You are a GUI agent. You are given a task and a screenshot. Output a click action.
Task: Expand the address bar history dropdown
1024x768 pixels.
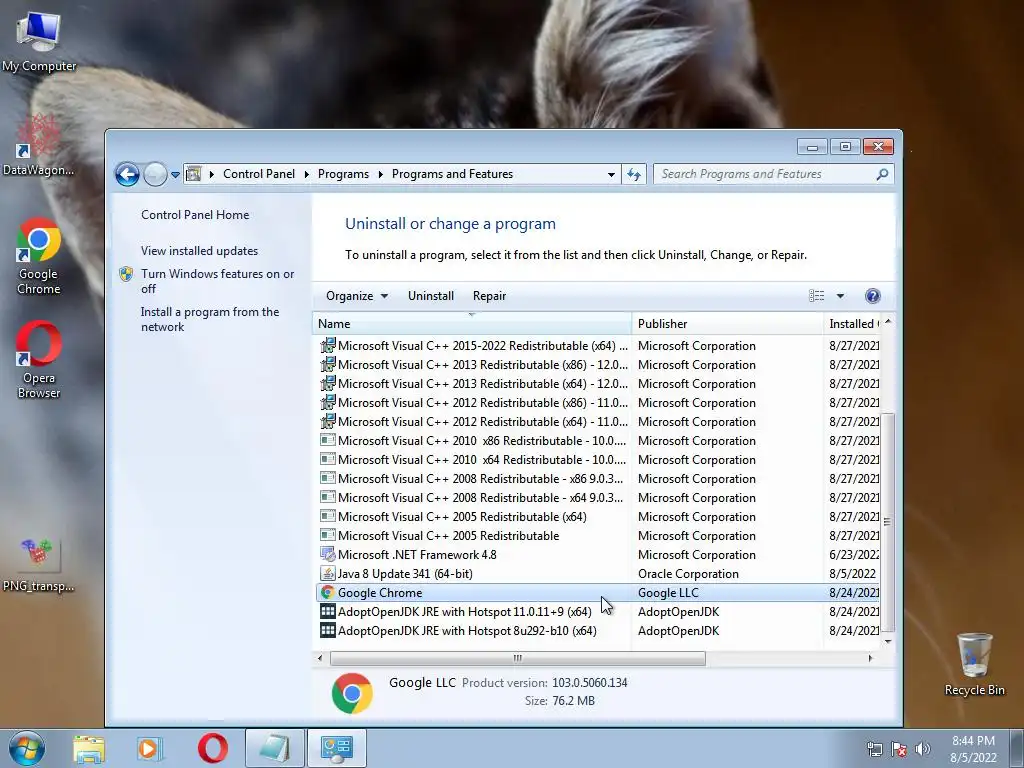(x=611, y=174)
